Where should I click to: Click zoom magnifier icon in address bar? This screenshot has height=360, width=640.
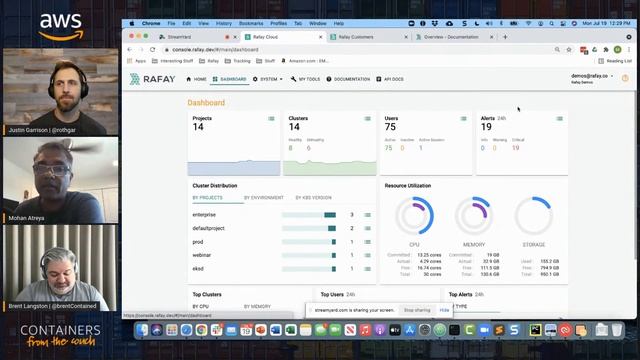click(x=557, y=49)
